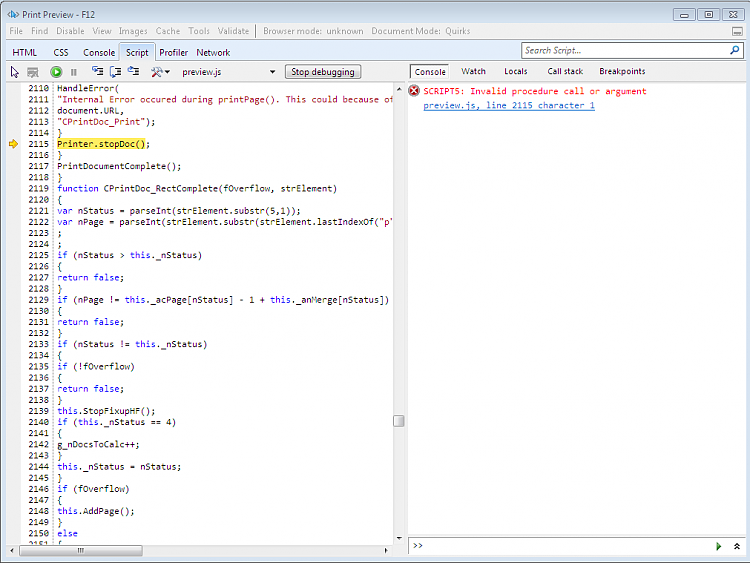Open Browser mode: unknown menu

pos(313,31)
